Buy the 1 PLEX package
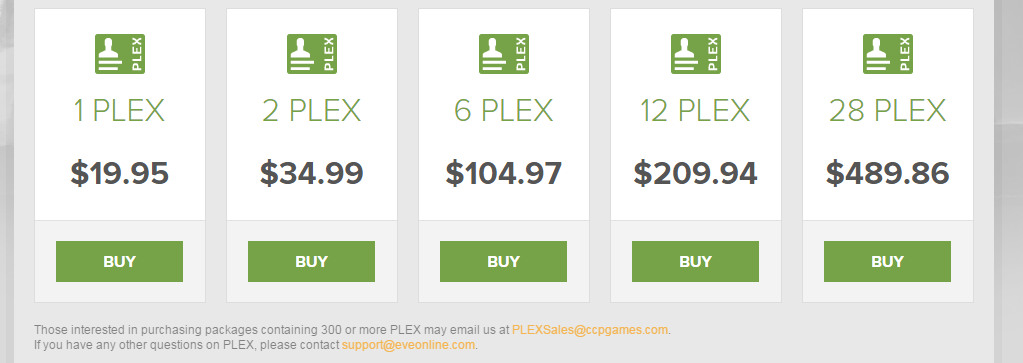 119,261
